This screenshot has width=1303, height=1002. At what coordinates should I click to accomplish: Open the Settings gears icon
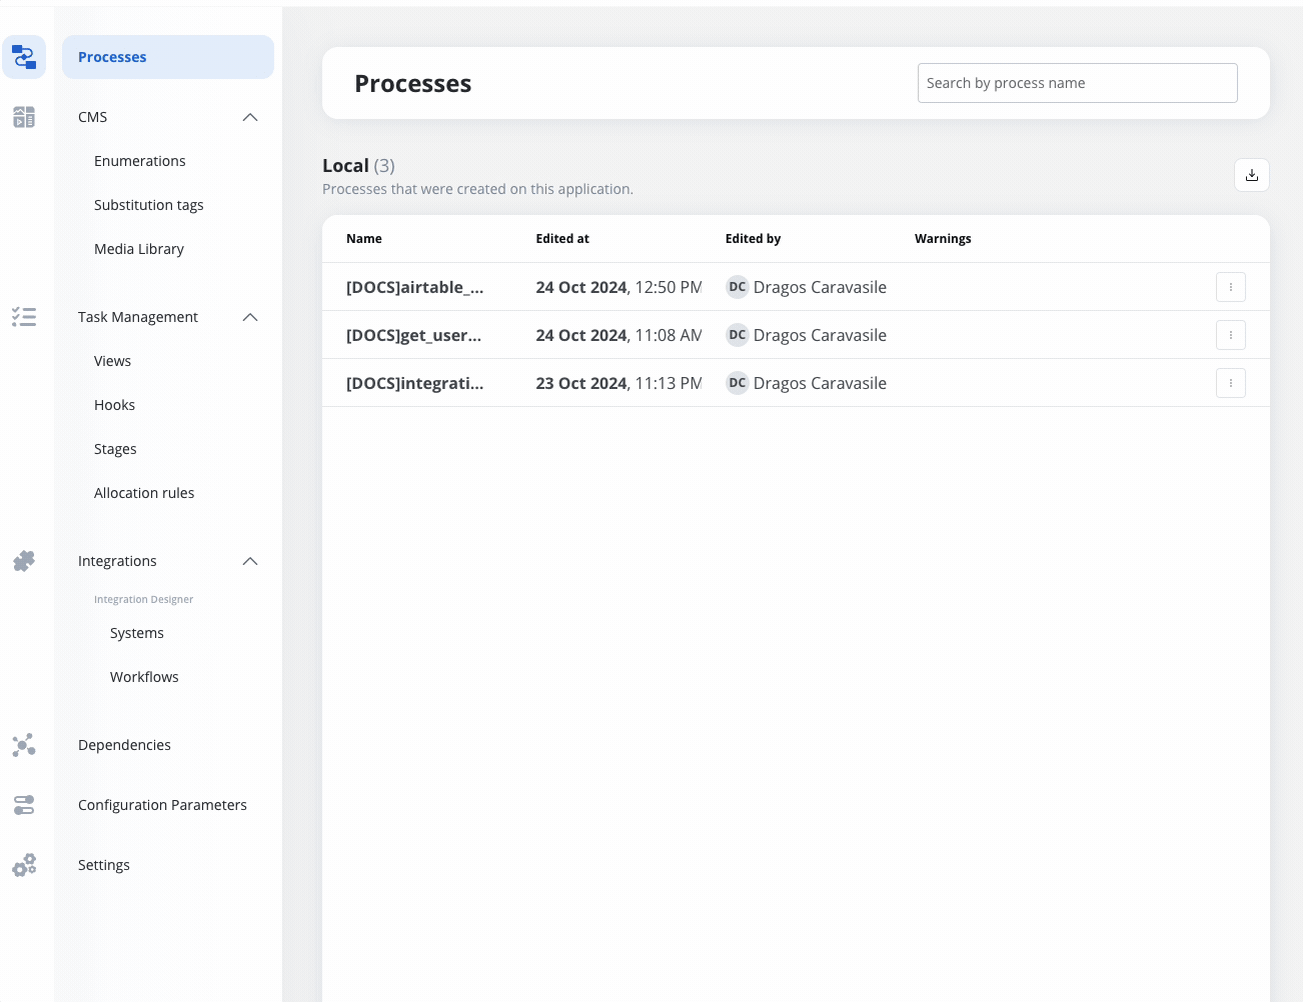coord(24,865)
